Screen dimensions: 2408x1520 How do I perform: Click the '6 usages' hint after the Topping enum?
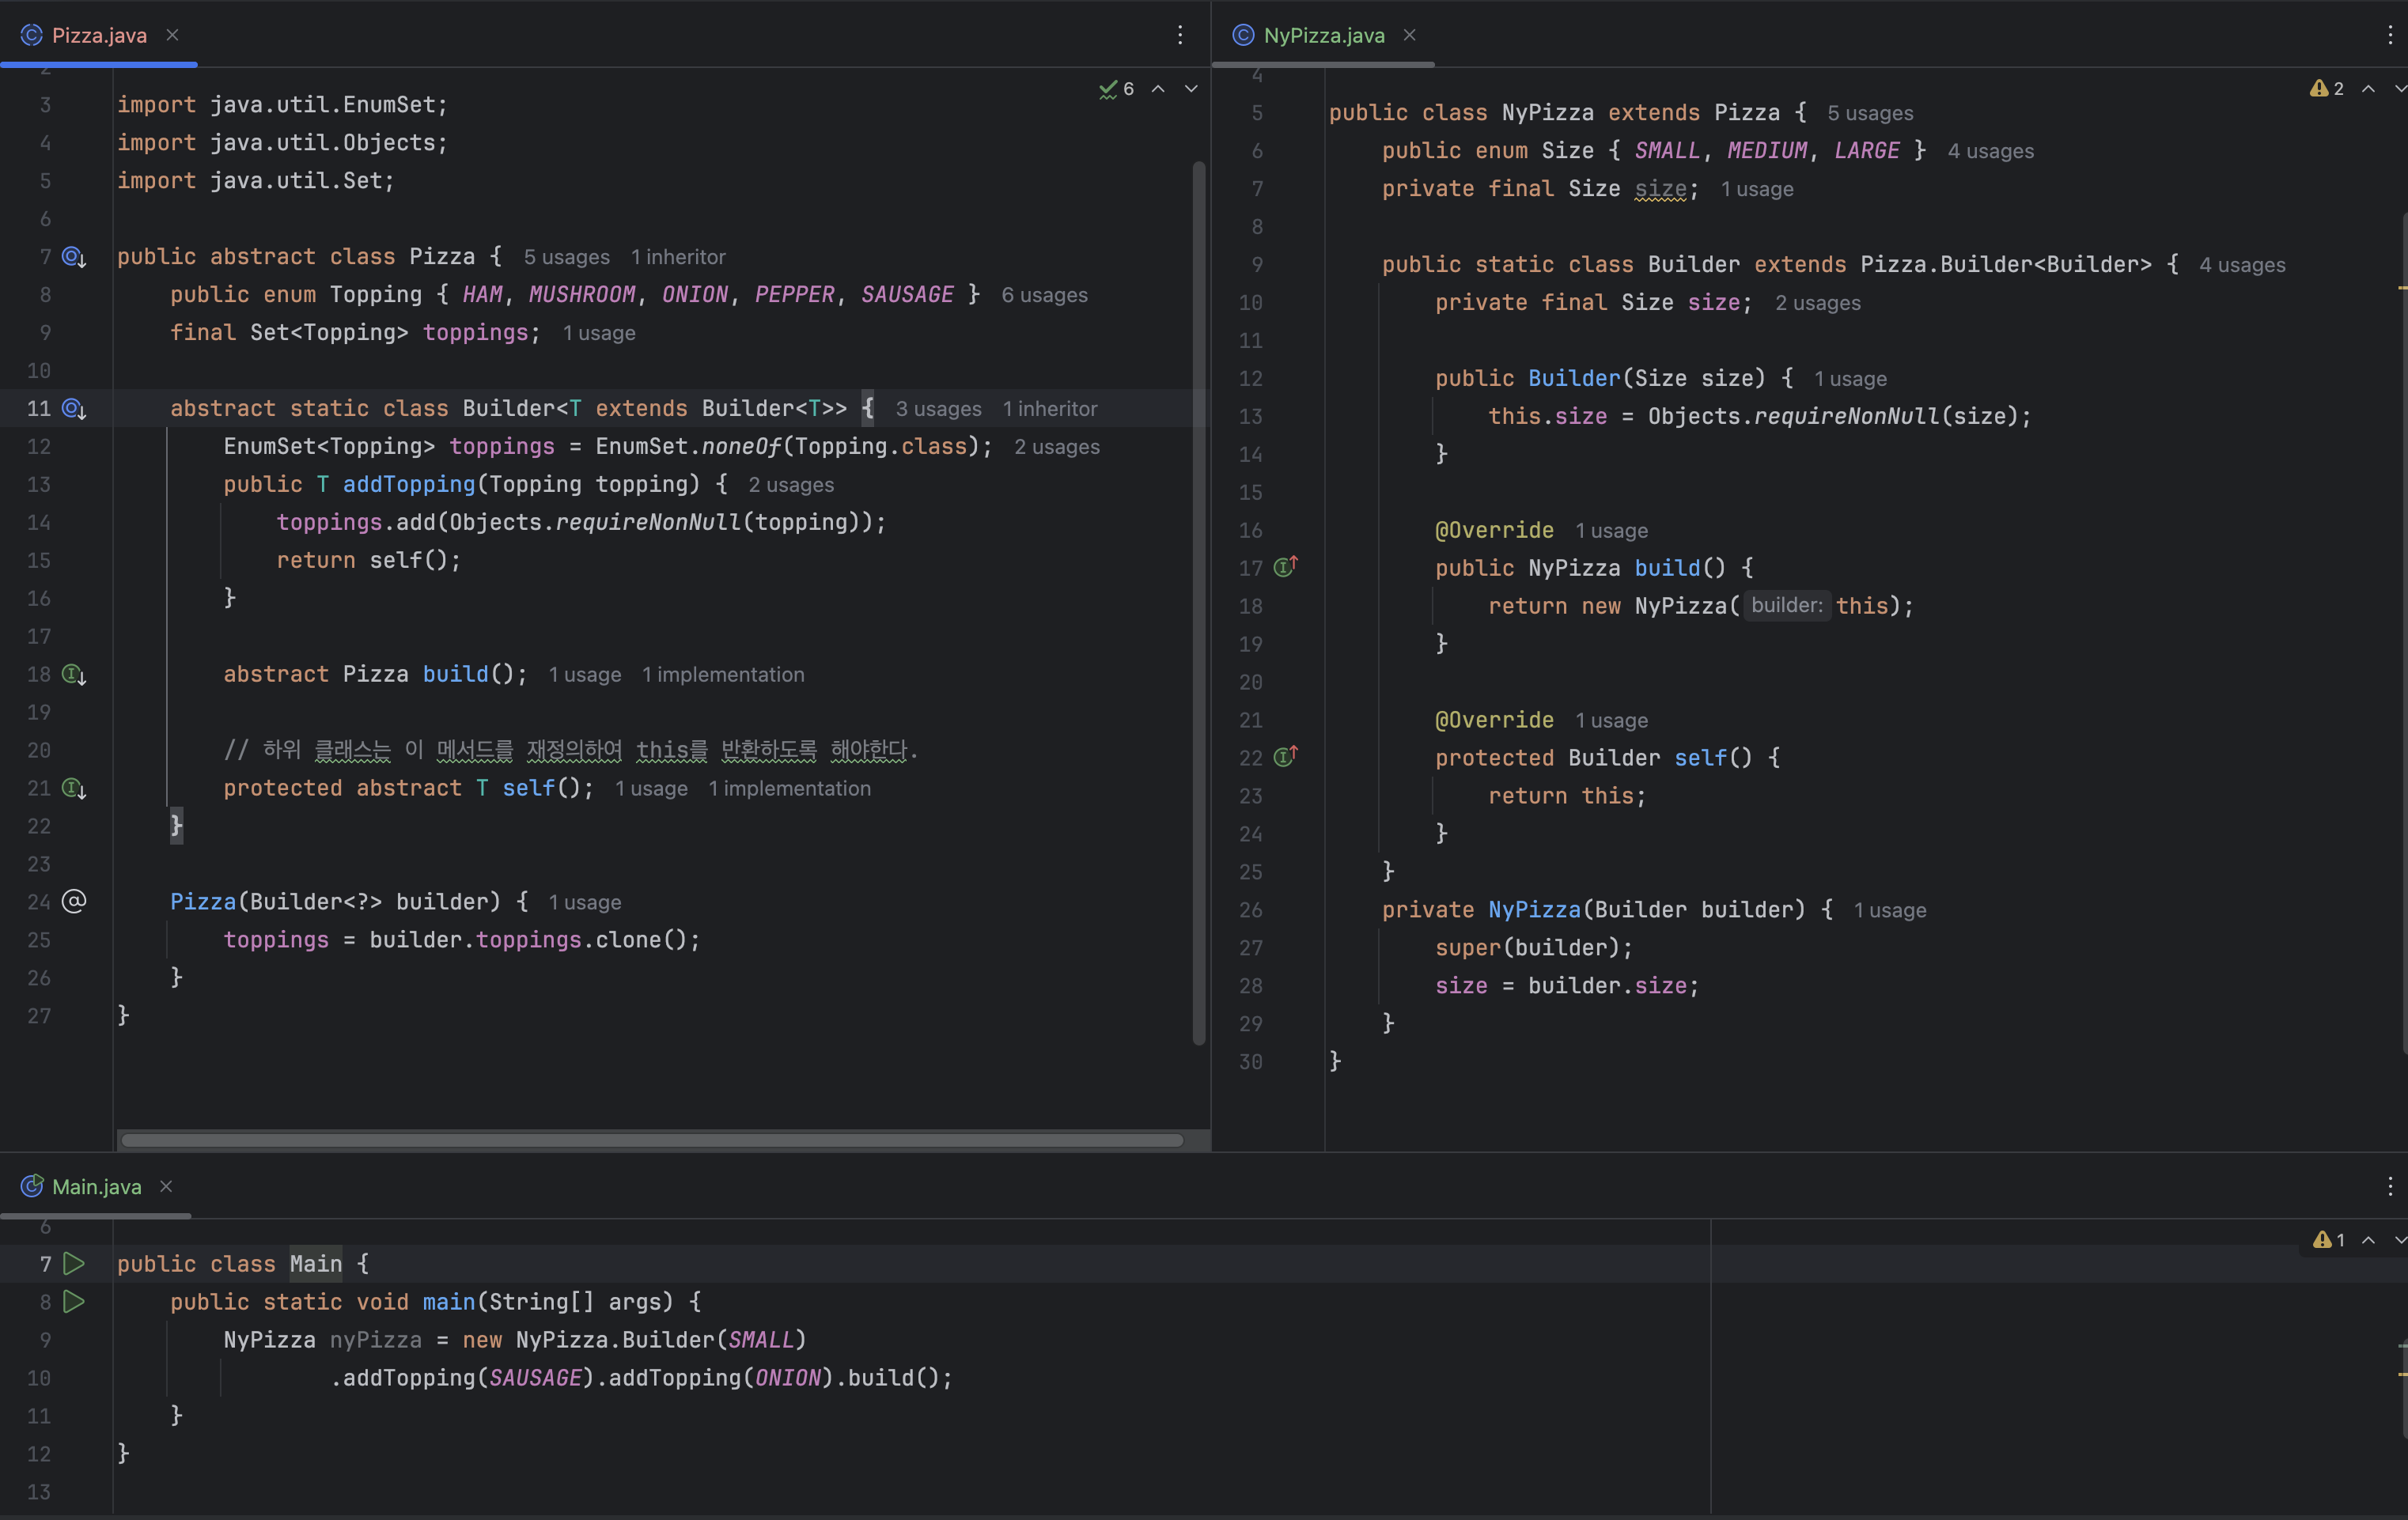1044,295
